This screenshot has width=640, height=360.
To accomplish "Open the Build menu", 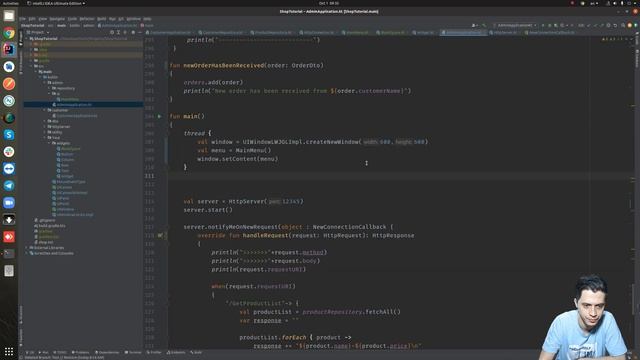I will click(102, 19).
